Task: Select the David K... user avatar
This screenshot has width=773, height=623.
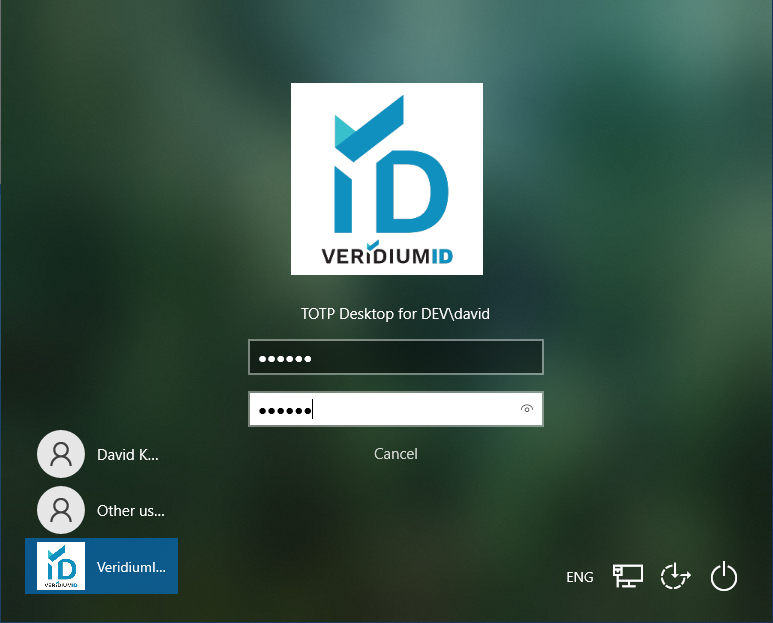Action: (x=61, y=455)
